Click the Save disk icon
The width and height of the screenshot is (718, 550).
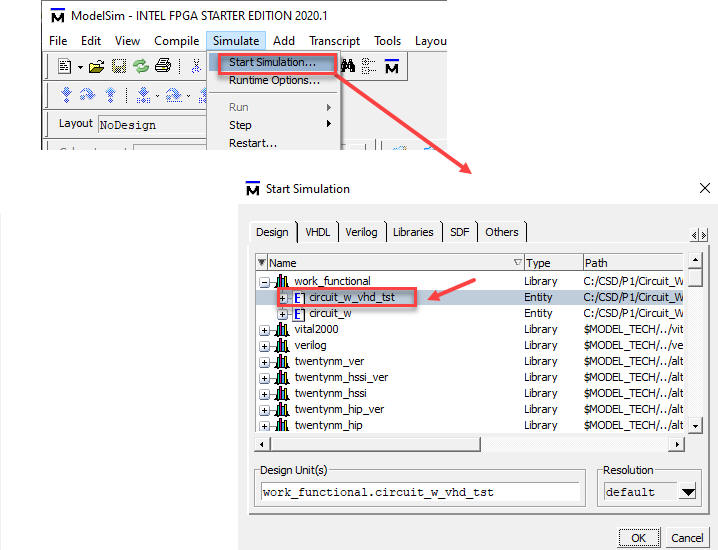[x=119, y=67]
